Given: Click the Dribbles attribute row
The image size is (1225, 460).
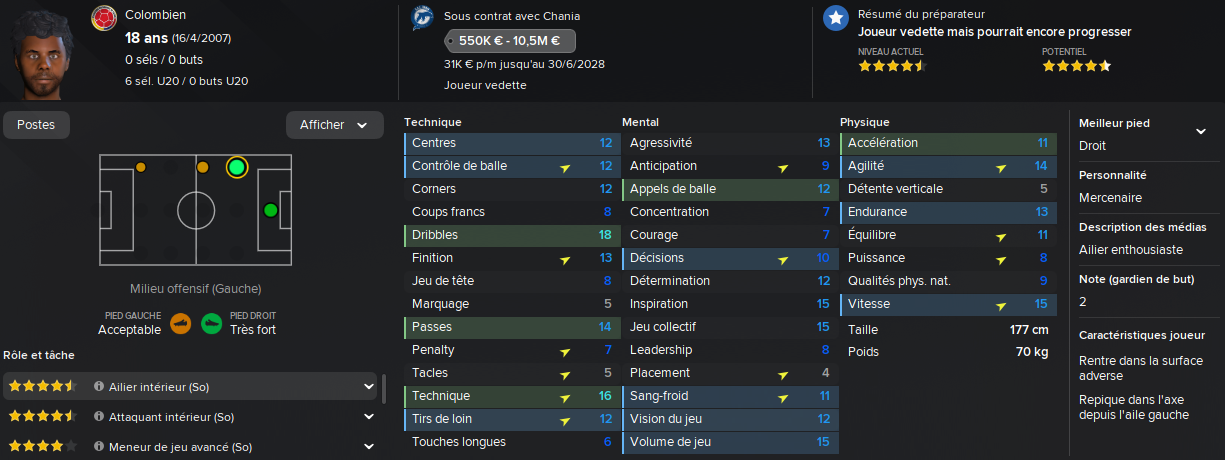Looking at the screenshot, I should 510,235.
